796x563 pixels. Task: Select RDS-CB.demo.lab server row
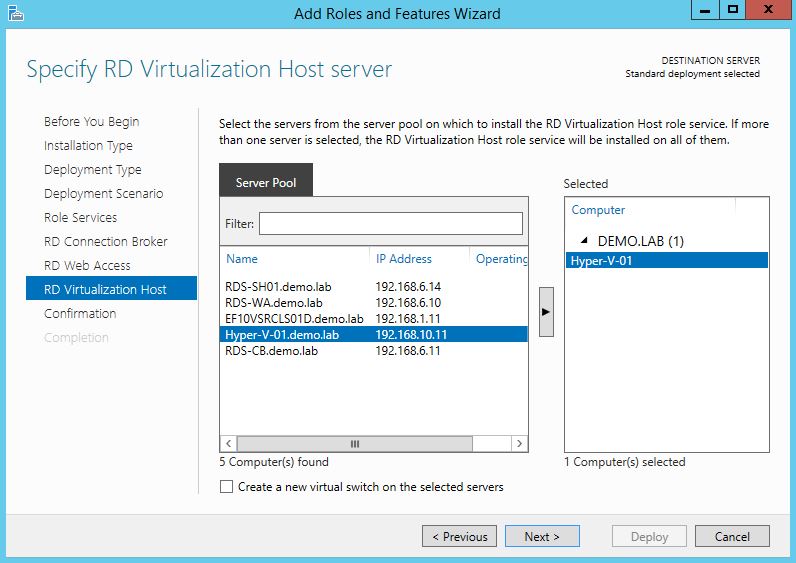[x=272, y=351]
